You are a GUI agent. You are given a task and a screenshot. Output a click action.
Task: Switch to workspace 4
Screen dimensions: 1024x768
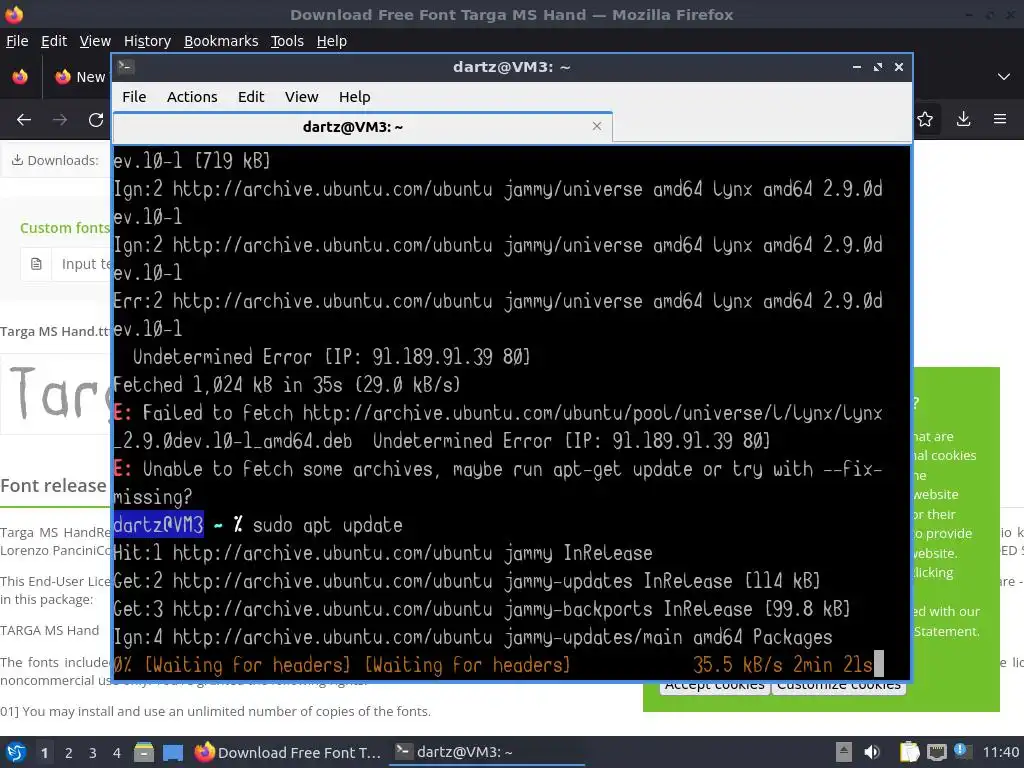pos(117,753)
